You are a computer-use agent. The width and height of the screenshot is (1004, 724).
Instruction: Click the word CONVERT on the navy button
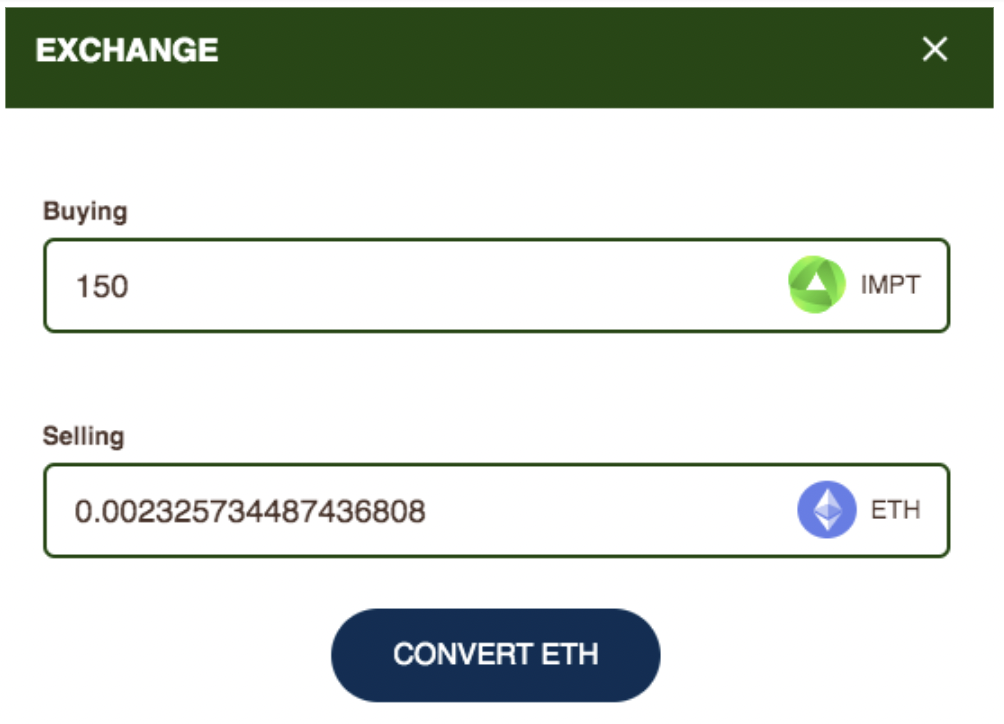pyautogui.click(x=463, y=654)
